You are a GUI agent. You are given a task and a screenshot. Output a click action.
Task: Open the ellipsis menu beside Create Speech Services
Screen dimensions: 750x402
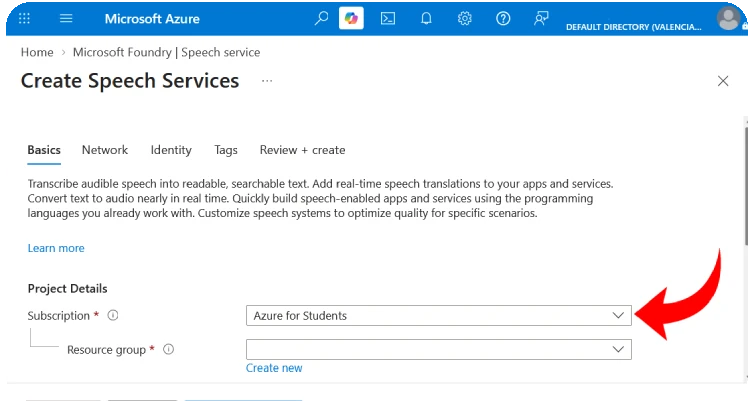(267, 81)
